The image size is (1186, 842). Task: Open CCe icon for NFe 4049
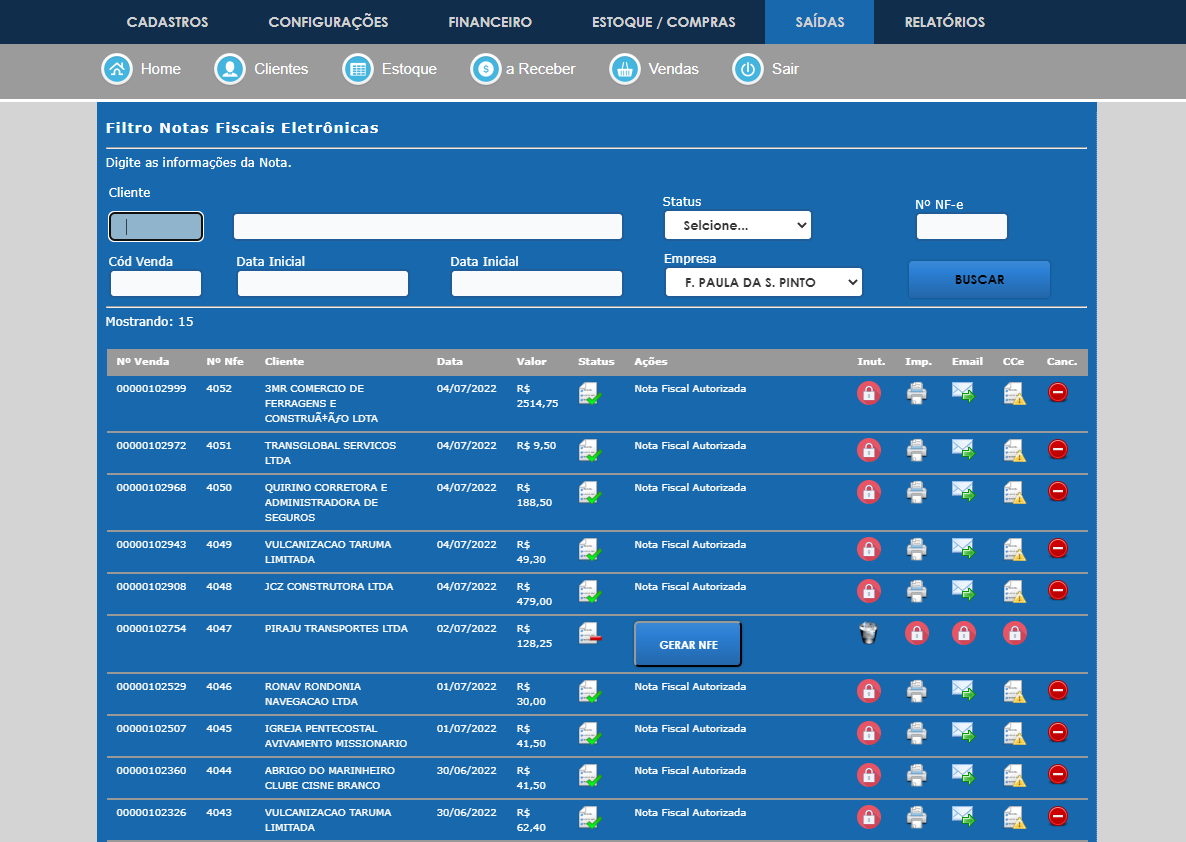tap(1015, 549)
